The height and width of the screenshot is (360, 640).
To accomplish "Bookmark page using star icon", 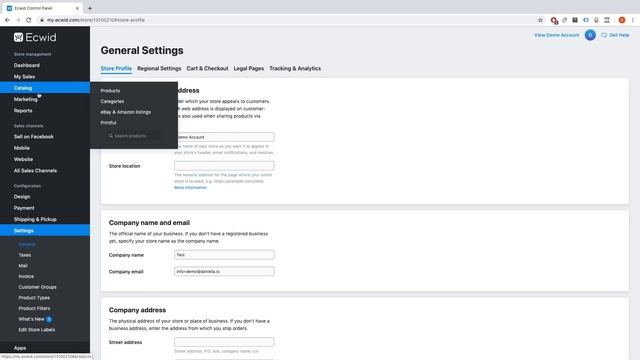I will 540,20.
